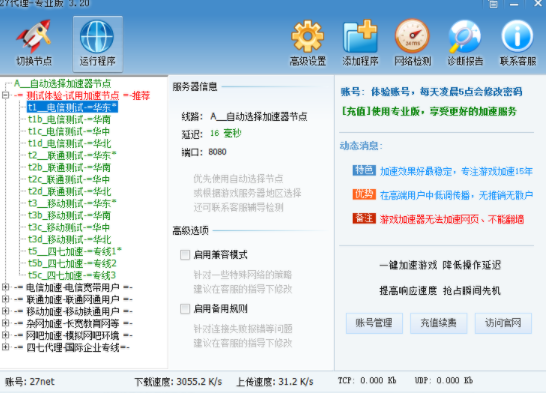Select node t3__移动测试-华东
Viewport: 546px width, 393px height.
(72, 203)
